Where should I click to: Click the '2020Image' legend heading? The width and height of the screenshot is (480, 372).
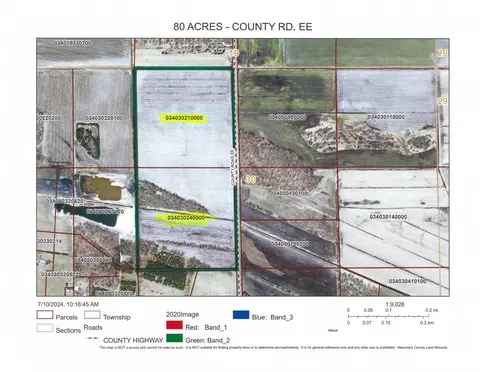tap(182, 314)
